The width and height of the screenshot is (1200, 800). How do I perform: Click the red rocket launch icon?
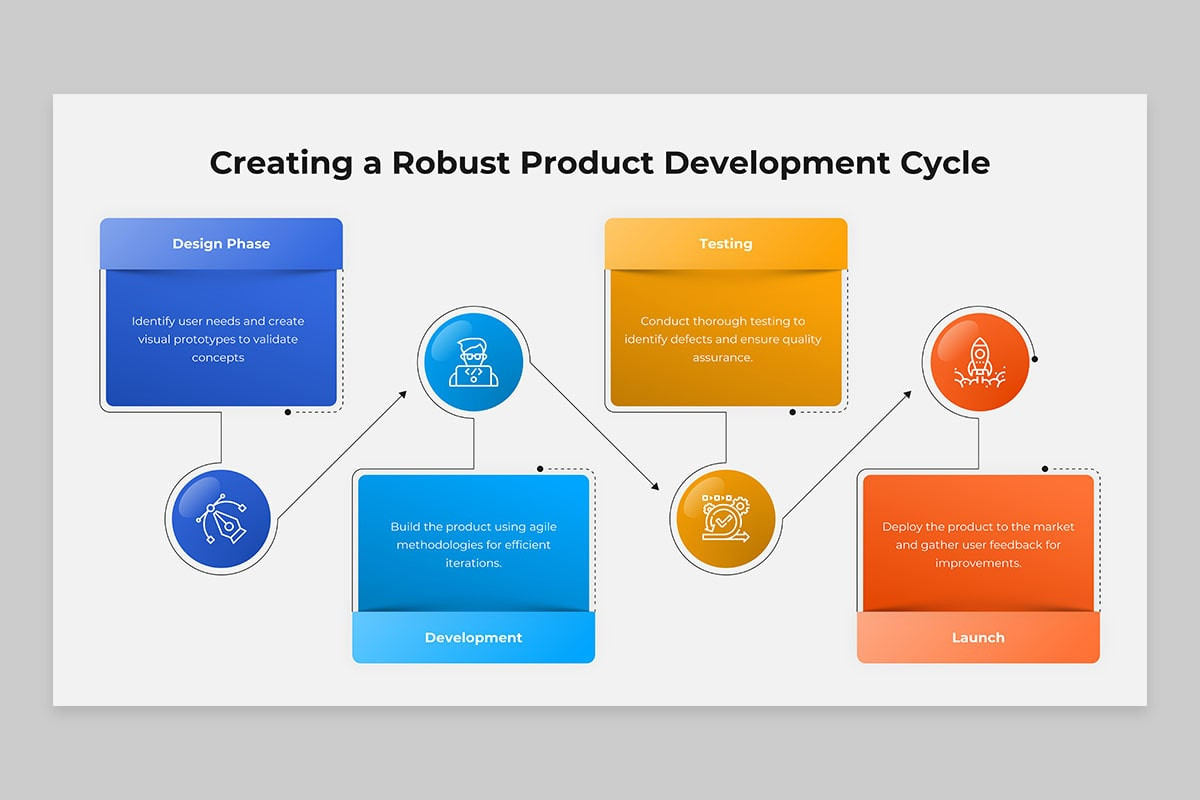(x=979, y=362)
